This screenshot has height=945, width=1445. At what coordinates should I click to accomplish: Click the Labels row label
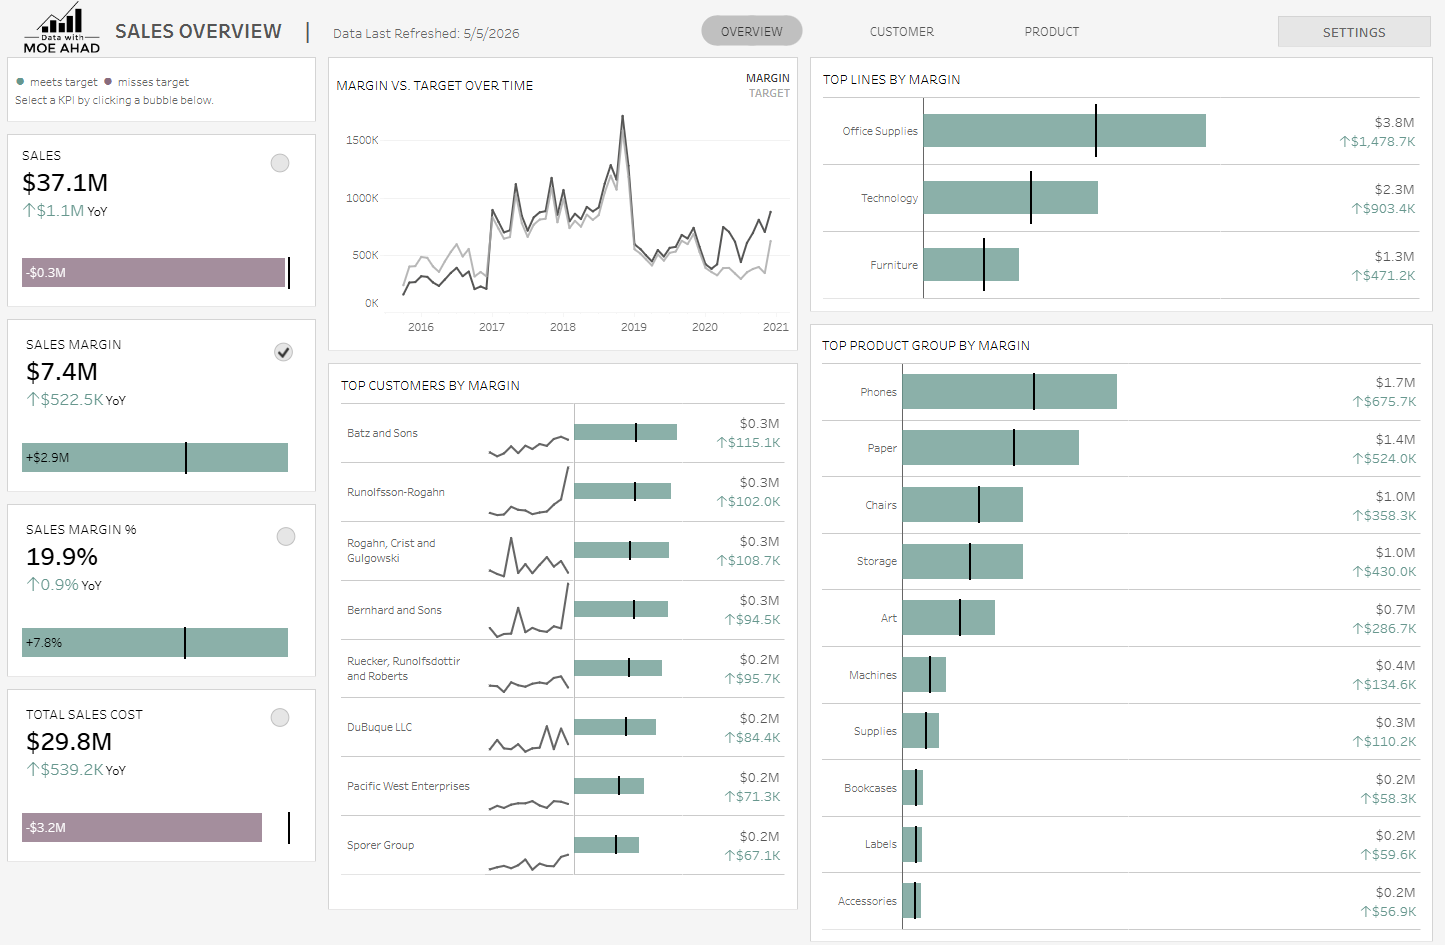point(881,844)
